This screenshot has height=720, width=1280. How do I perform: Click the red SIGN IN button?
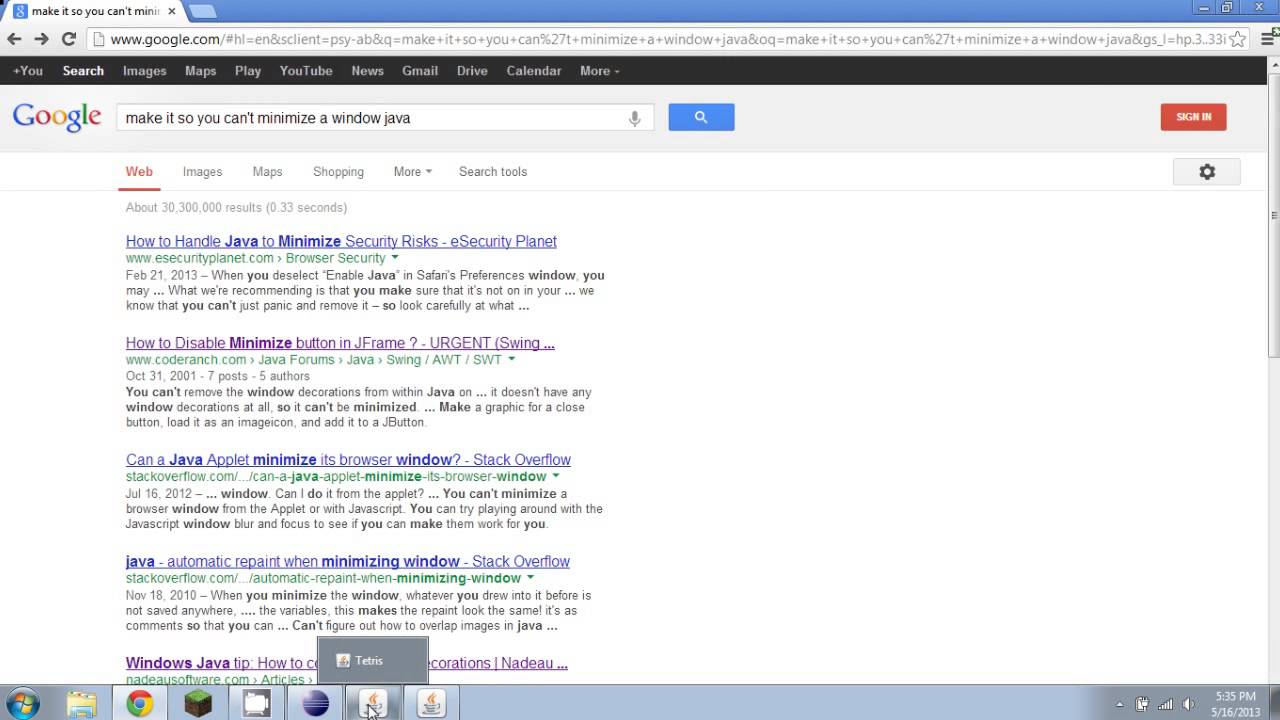pyautogui.click(x=1194, y=117)
